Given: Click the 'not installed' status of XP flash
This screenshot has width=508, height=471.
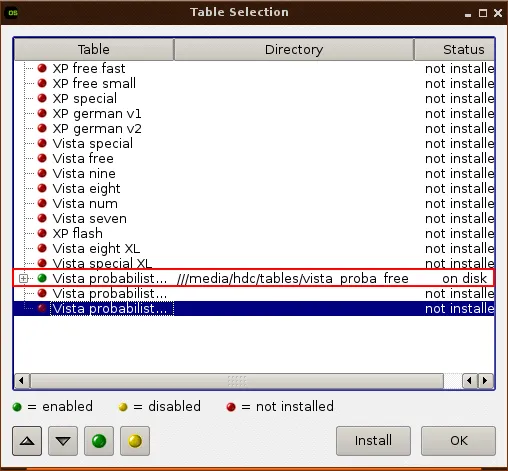Looking at the screenshot, I should 460,233.
